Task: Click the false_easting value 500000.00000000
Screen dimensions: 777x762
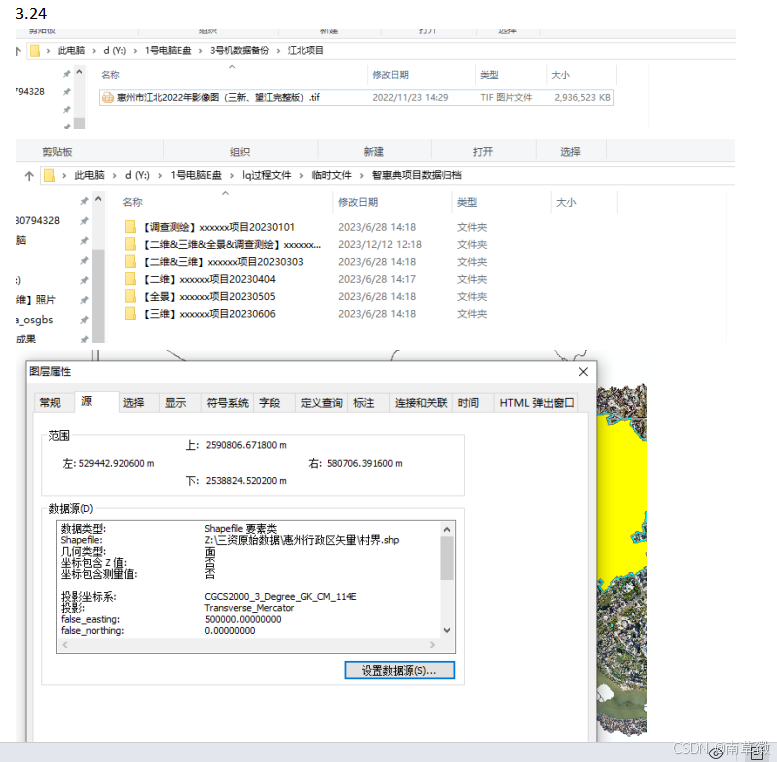Action: click(243, 619)
